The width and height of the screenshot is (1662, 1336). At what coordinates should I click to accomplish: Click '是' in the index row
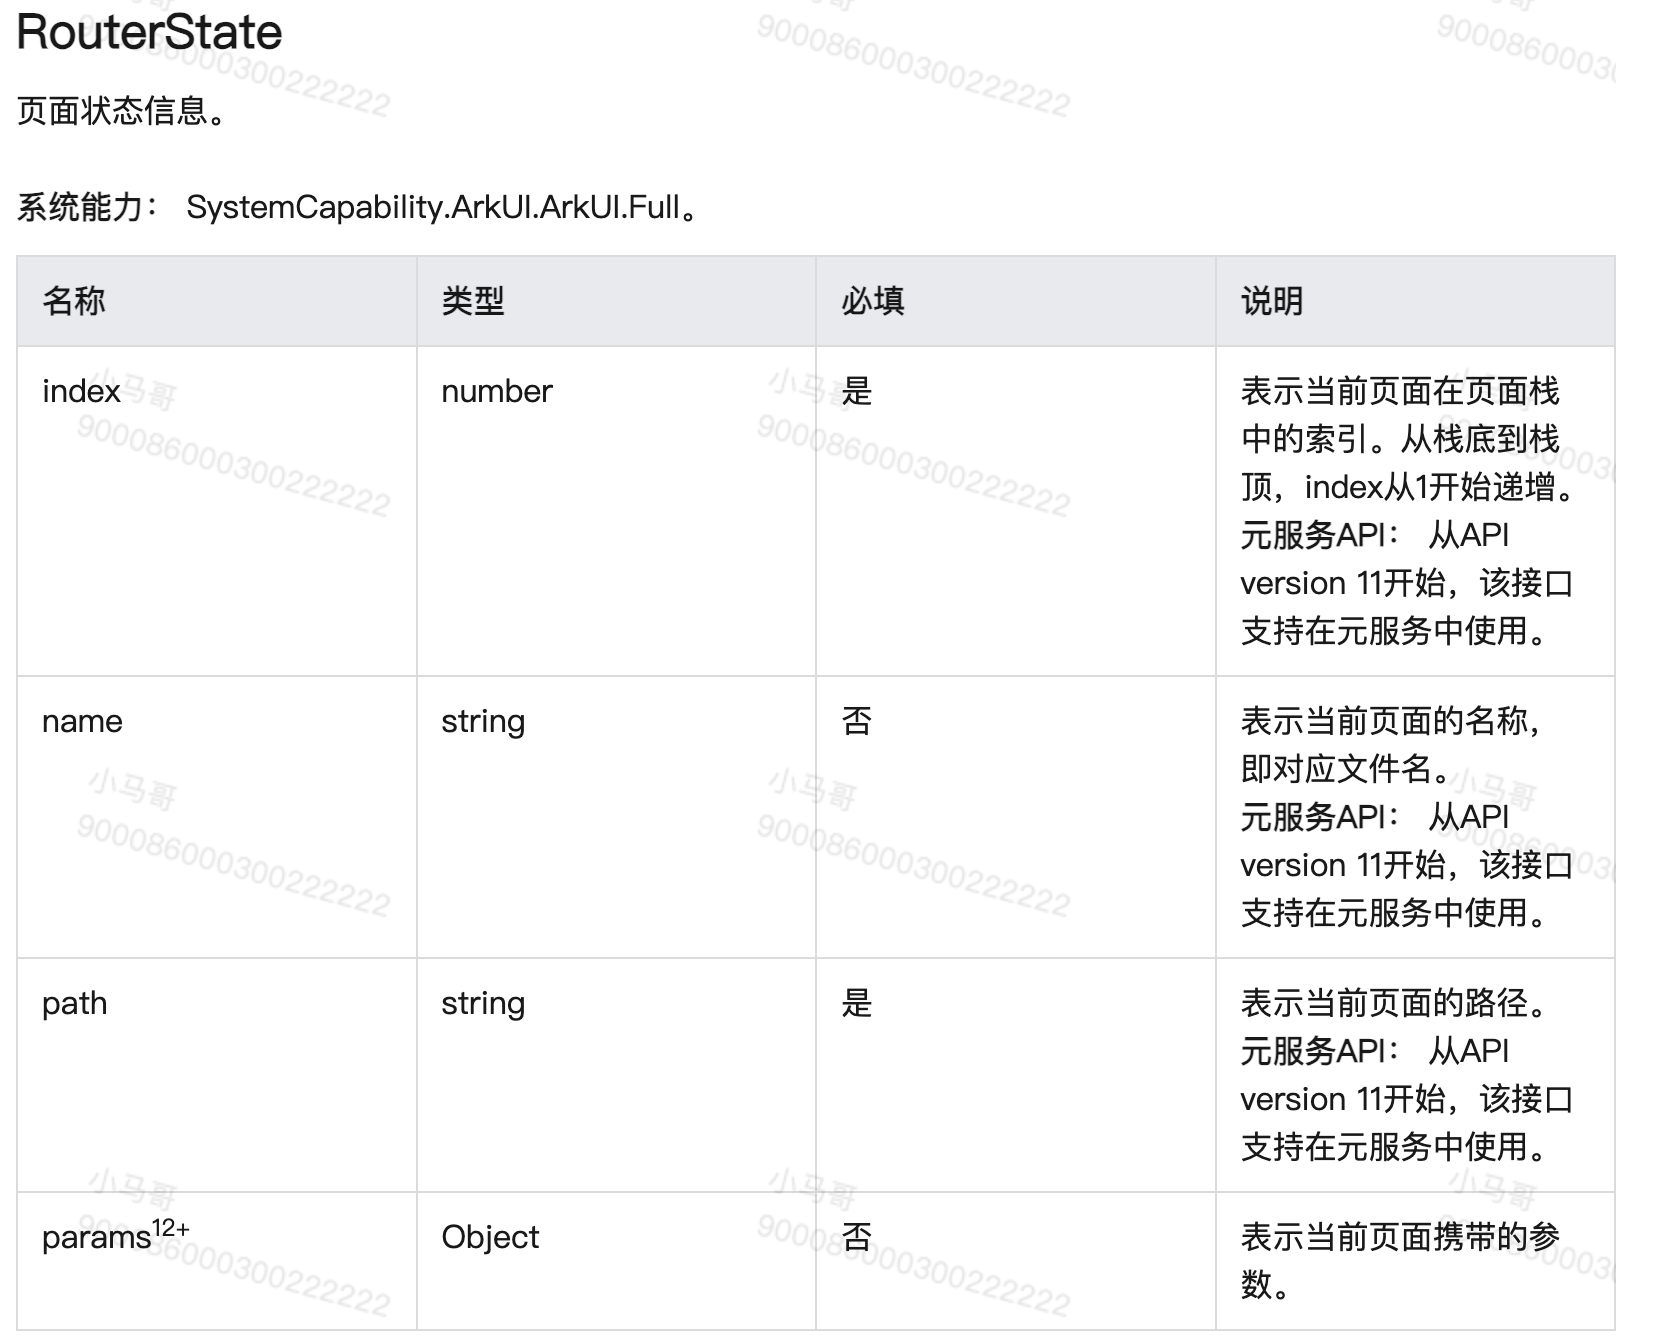(857, 390)
